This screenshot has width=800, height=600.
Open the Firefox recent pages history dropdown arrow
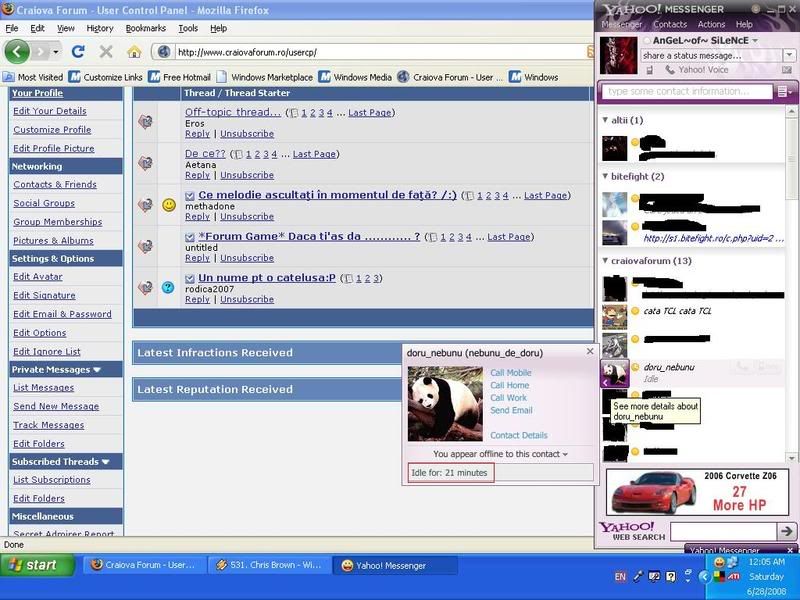56,52
